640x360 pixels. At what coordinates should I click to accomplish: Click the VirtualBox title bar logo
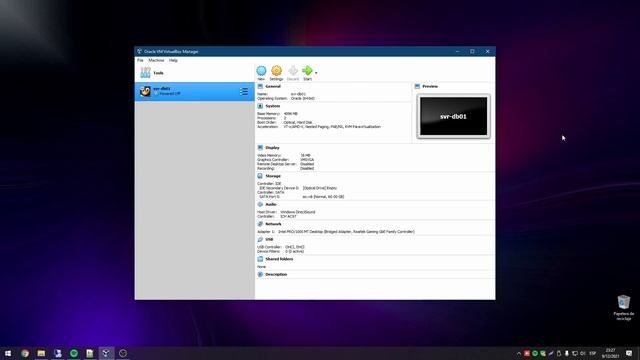[x=140, y=51]
